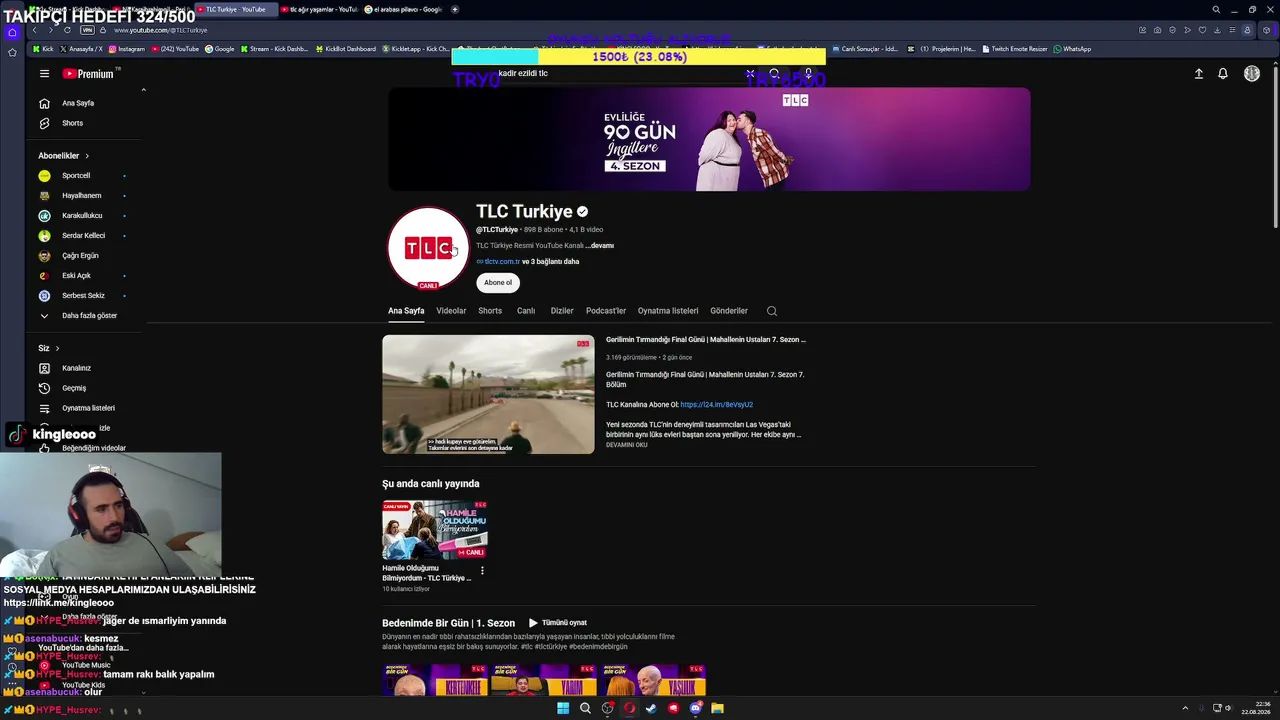Click the 90 Gün İngiltere channel banner
This screenshot has width=1280, height=720.
pos(709,139)
